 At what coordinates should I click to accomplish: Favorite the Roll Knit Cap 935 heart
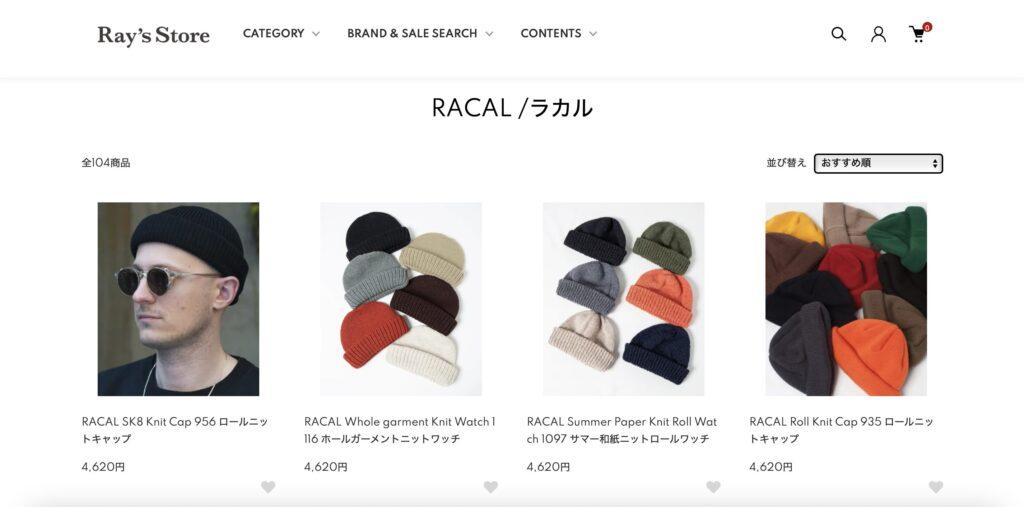936,487
